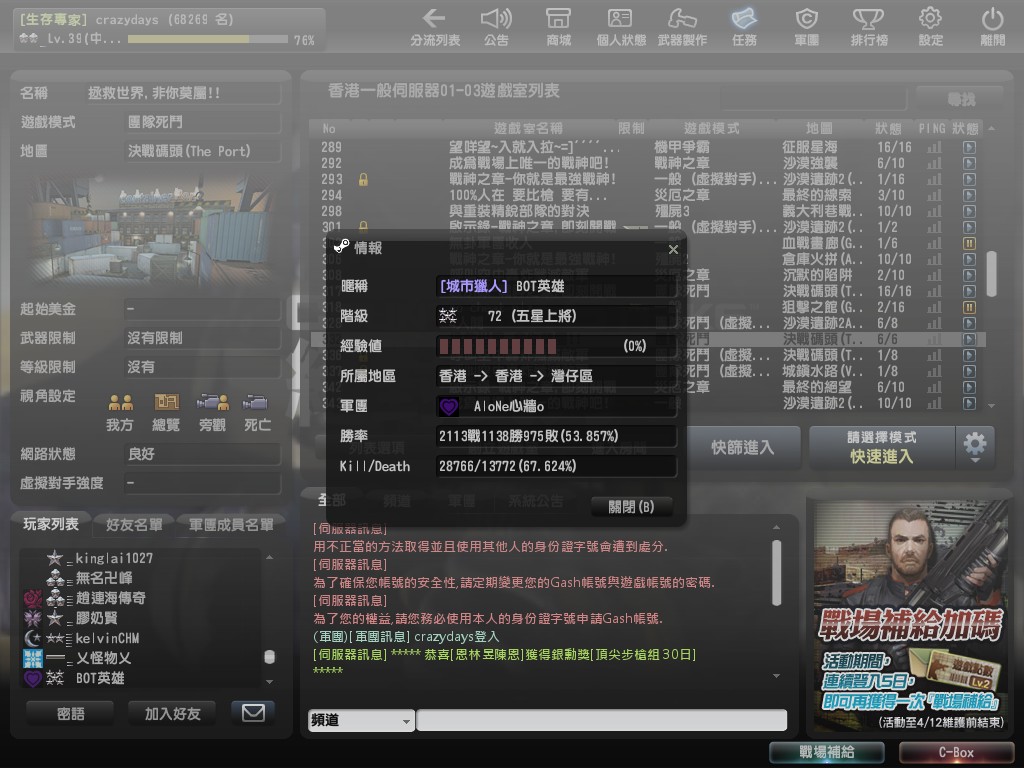The image size is (1024, 768).
Task: Select the 我方 view setting
Action: pos(120,411)
